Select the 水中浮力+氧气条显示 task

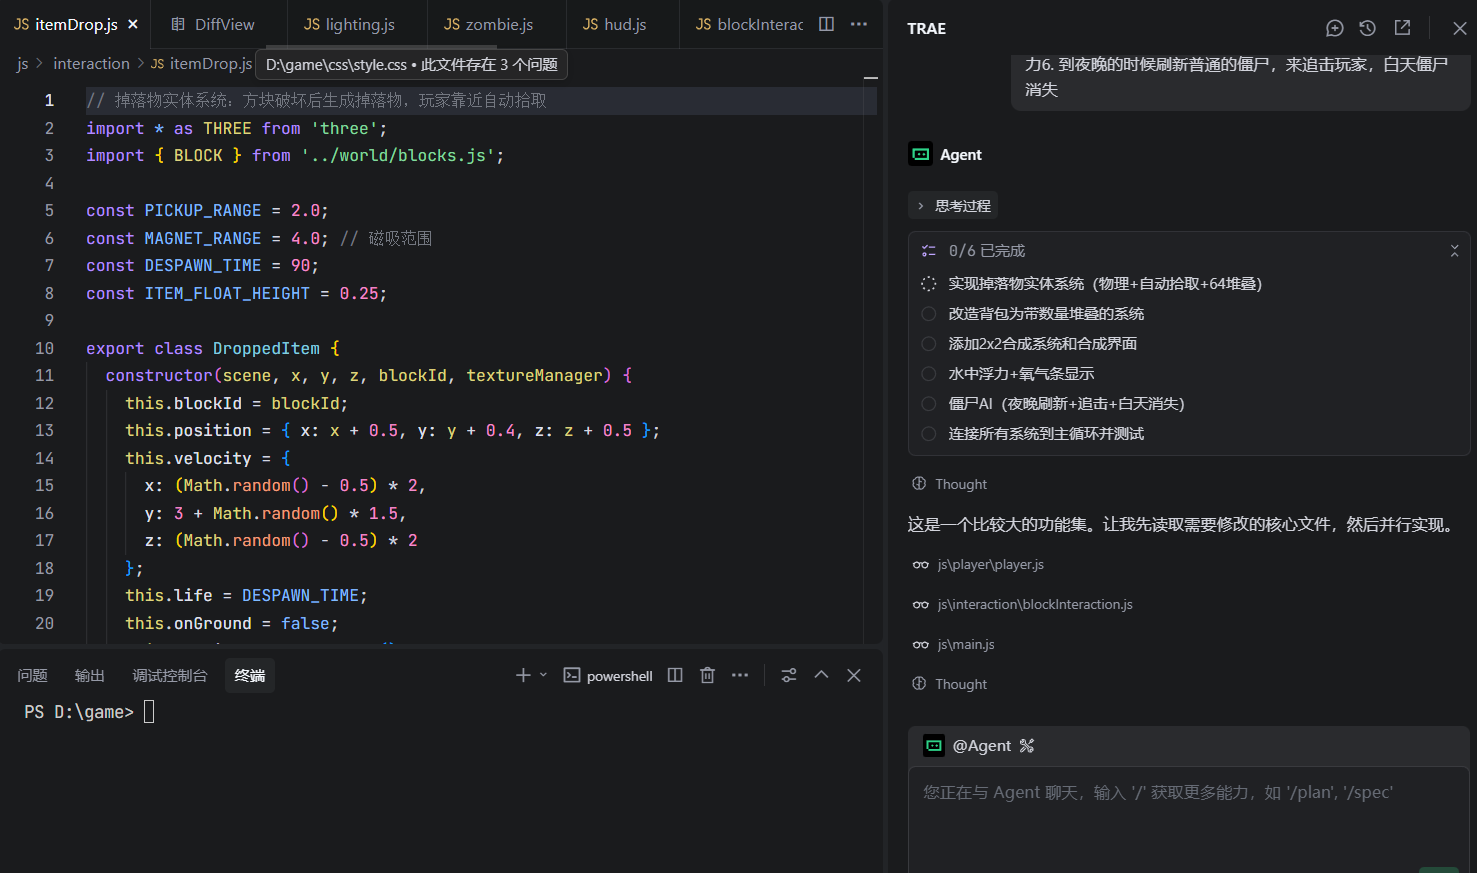click(x=1021, y=374)
